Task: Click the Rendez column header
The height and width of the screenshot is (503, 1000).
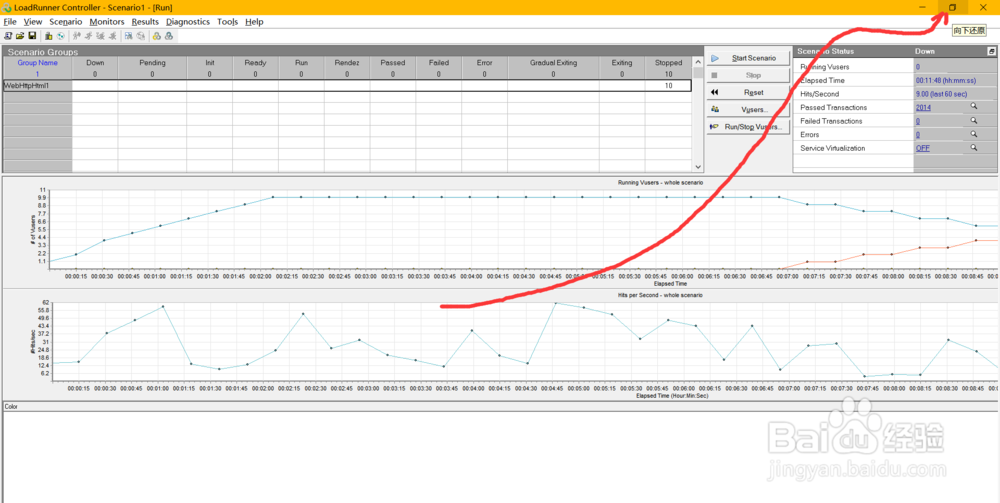Action: pos(347,63)
